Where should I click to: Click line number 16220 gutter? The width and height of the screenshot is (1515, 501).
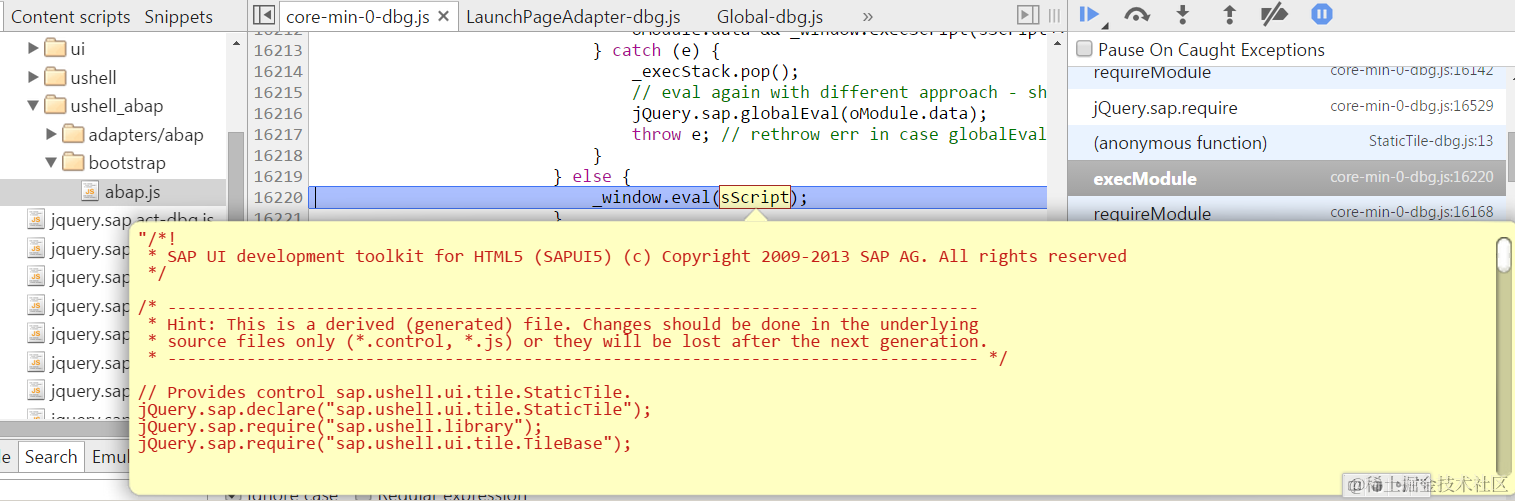[x=278, y=197]
